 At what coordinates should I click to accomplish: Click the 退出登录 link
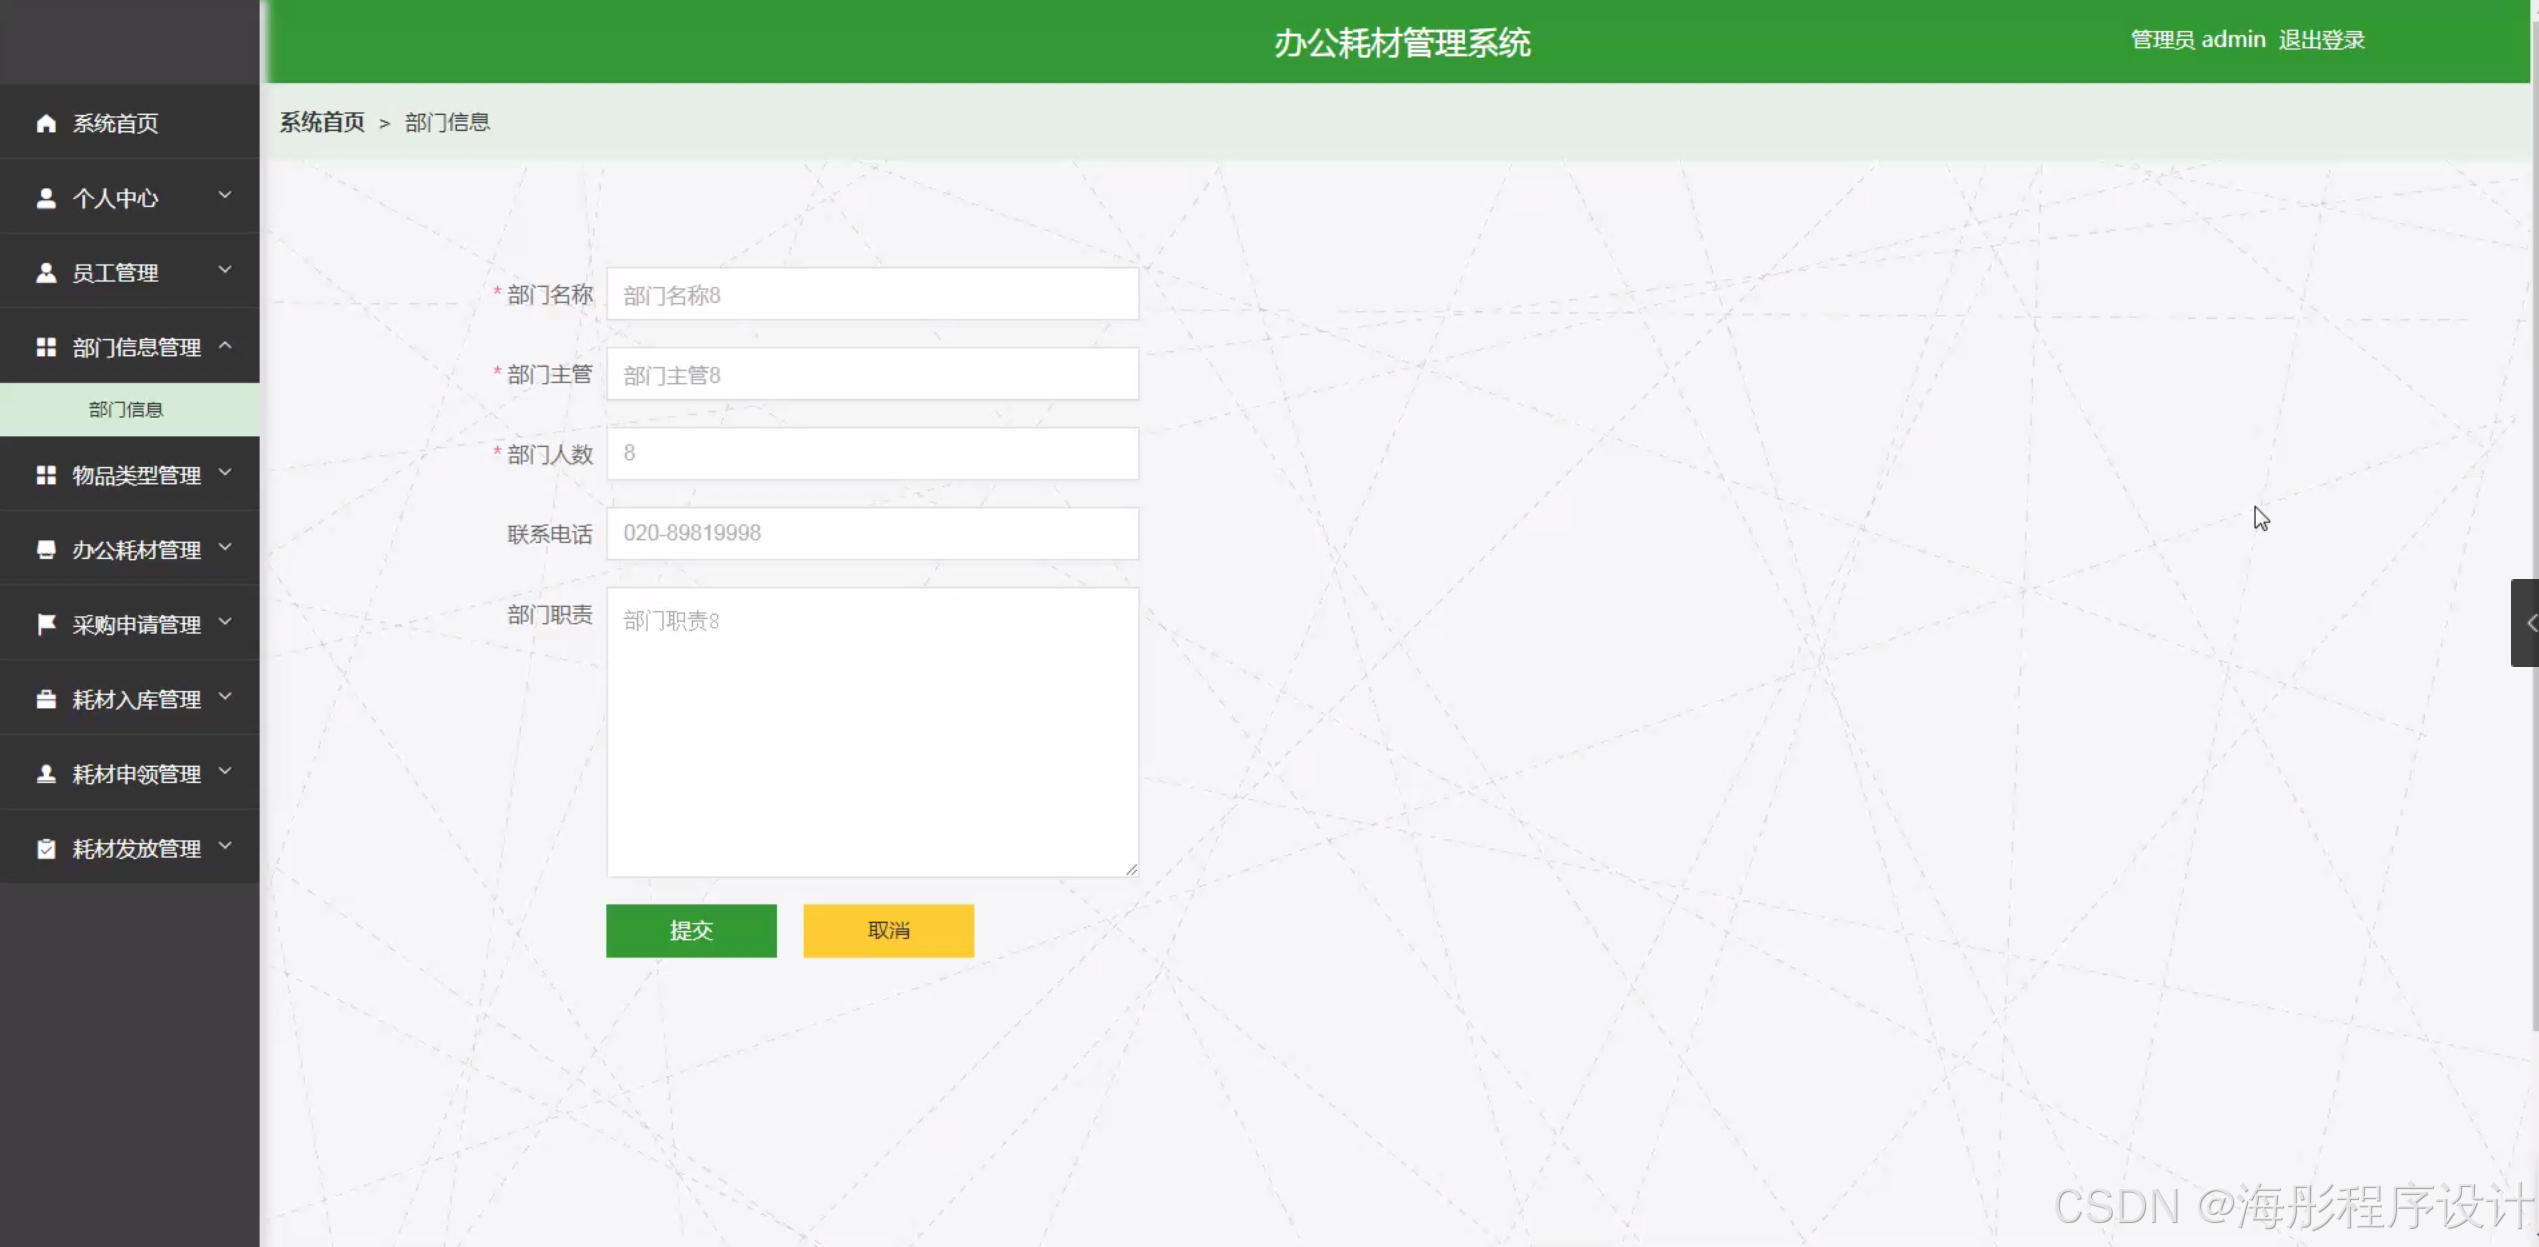point(2321,40)
